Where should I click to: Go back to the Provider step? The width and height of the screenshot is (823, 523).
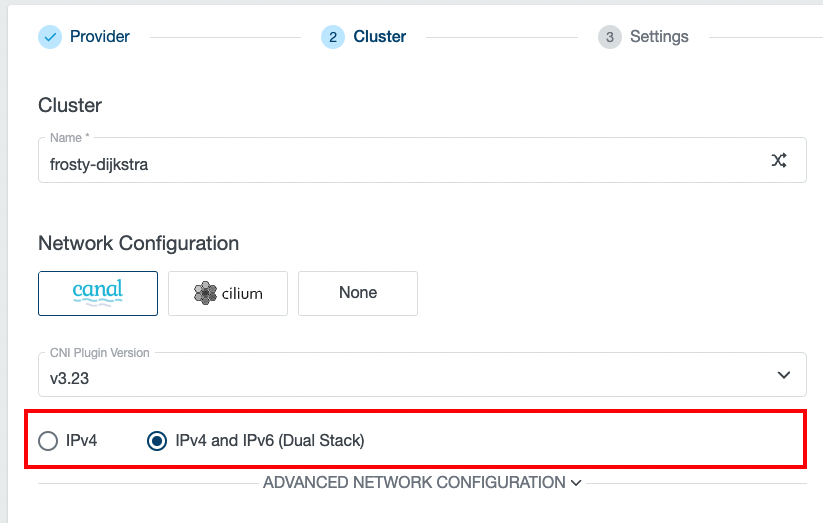point(99,37)
